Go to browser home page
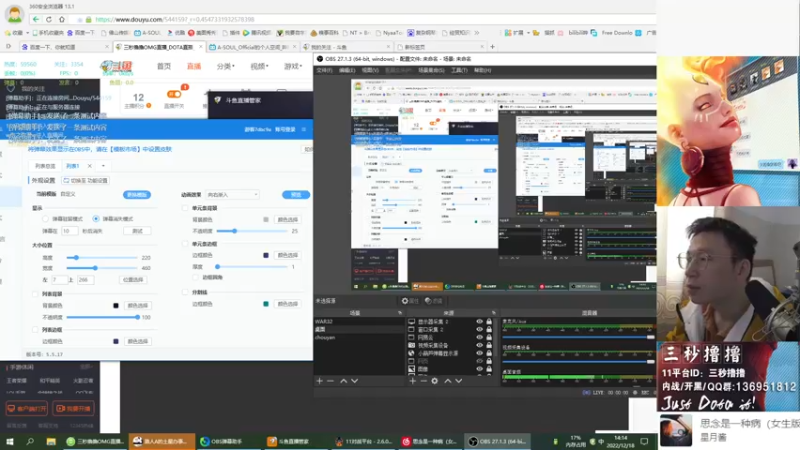800x450 pixels. click(62, 19)
